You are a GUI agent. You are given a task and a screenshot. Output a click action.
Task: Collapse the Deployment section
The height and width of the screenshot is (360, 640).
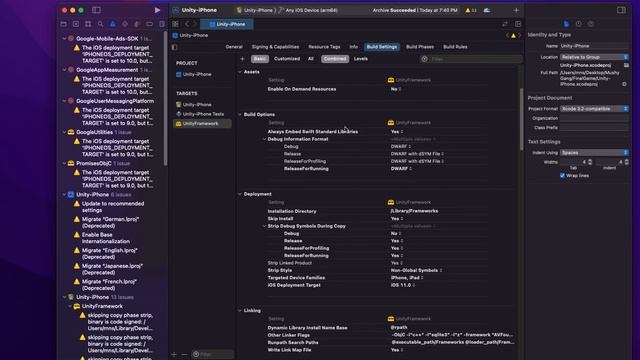(240, 194)
